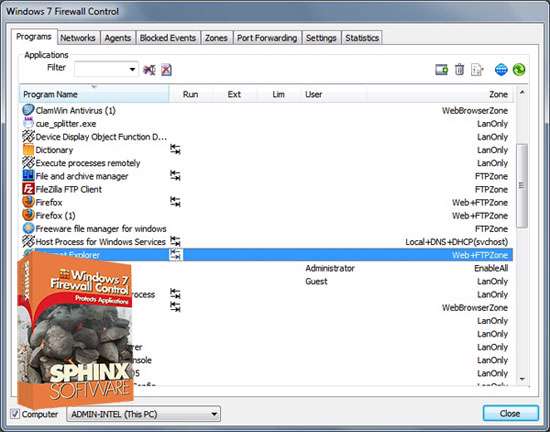The height and width of the screenshot is (432, 550).
Task: Click Run arrows icon in selected Internet Explorer row
Action: [x=175, y=255]
